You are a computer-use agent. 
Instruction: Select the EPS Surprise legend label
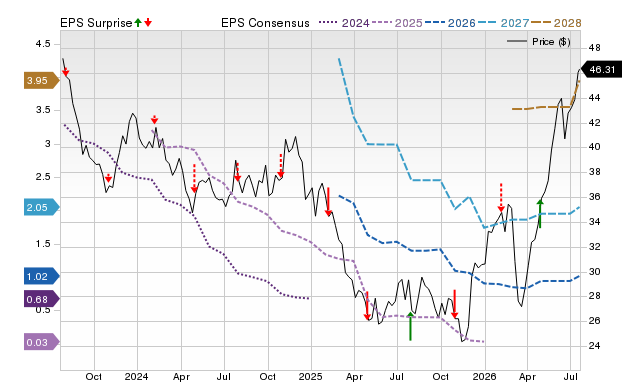[96, 23]
